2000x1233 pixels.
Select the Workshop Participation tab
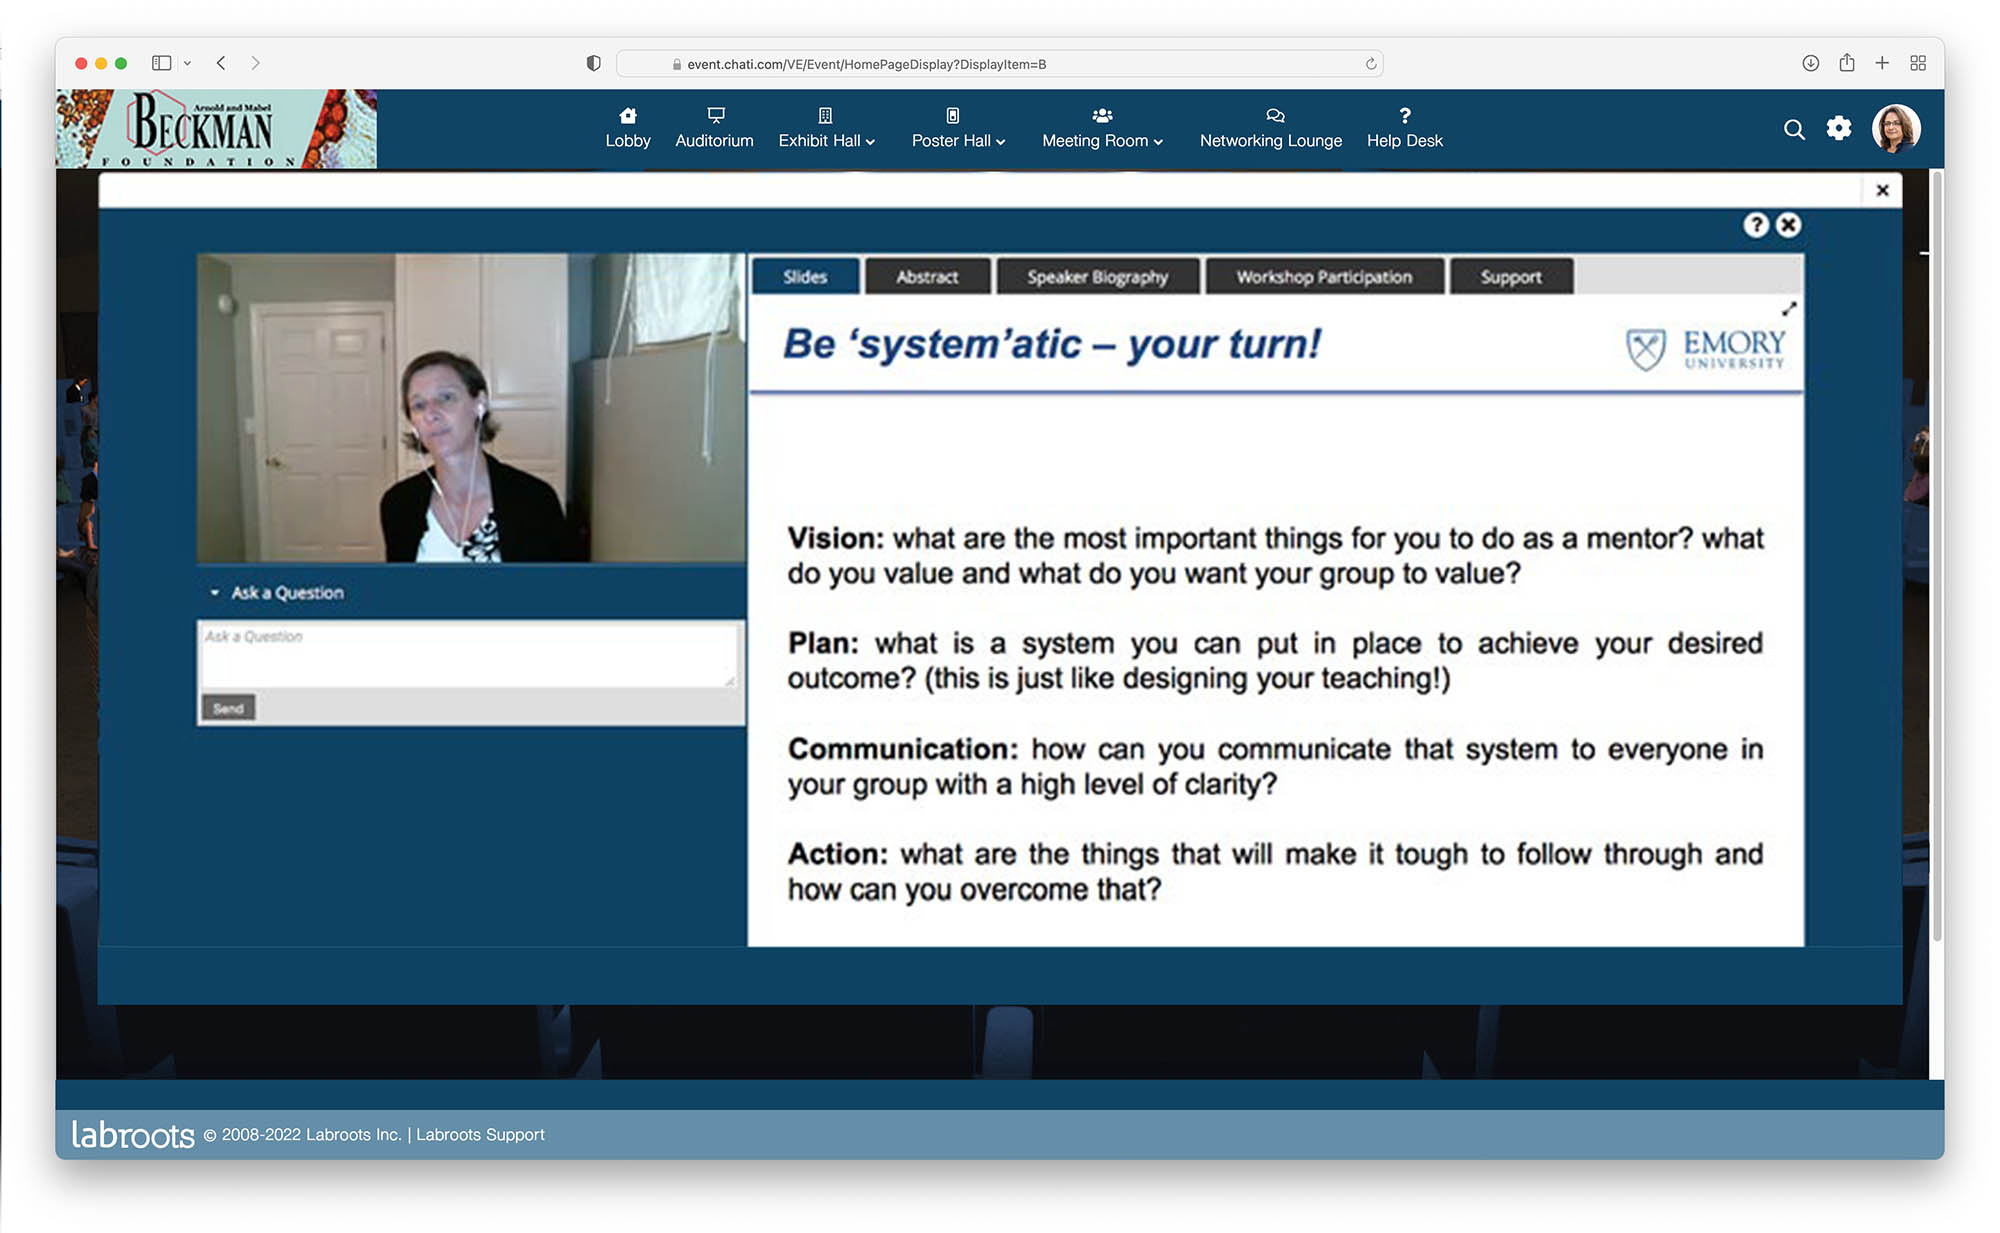pos(1323,277)
